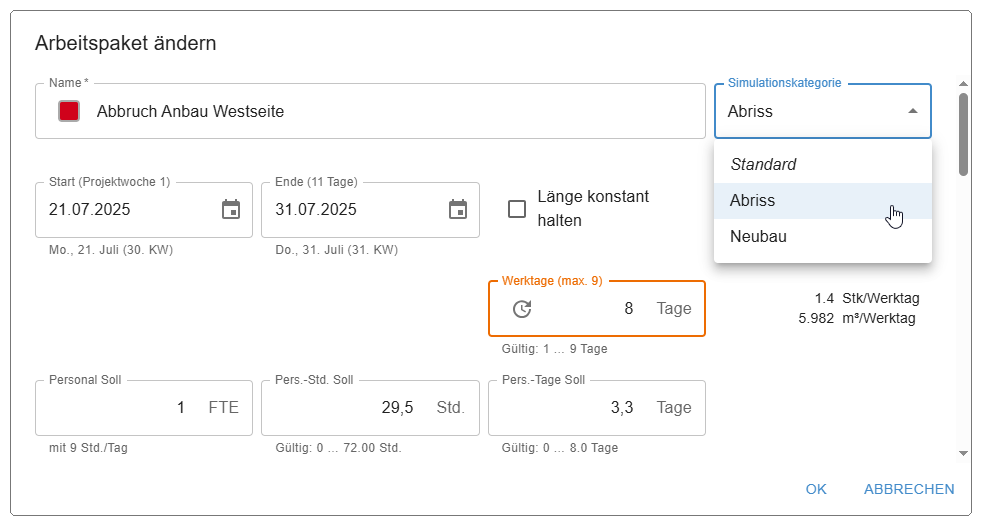The image size is (982, 526).
Task: Click the dialog scrollbar down arrow
Action: coord(963,453)
